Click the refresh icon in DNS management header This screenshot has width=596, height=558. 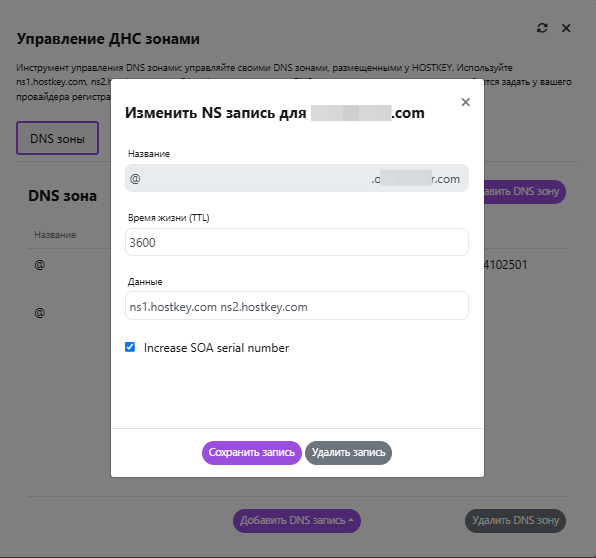(542, 28)
